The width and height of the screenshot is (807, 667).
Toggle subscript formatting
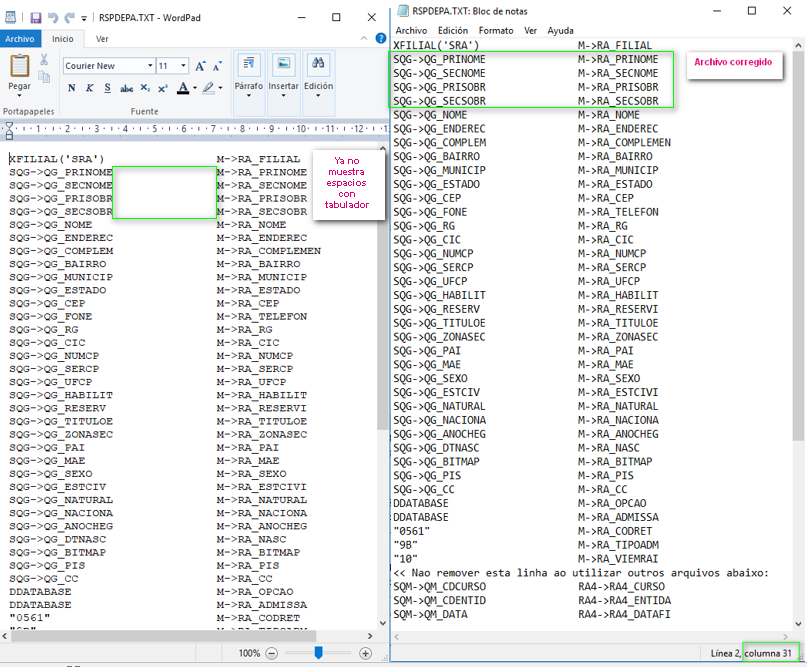click(x=145, y=88)
